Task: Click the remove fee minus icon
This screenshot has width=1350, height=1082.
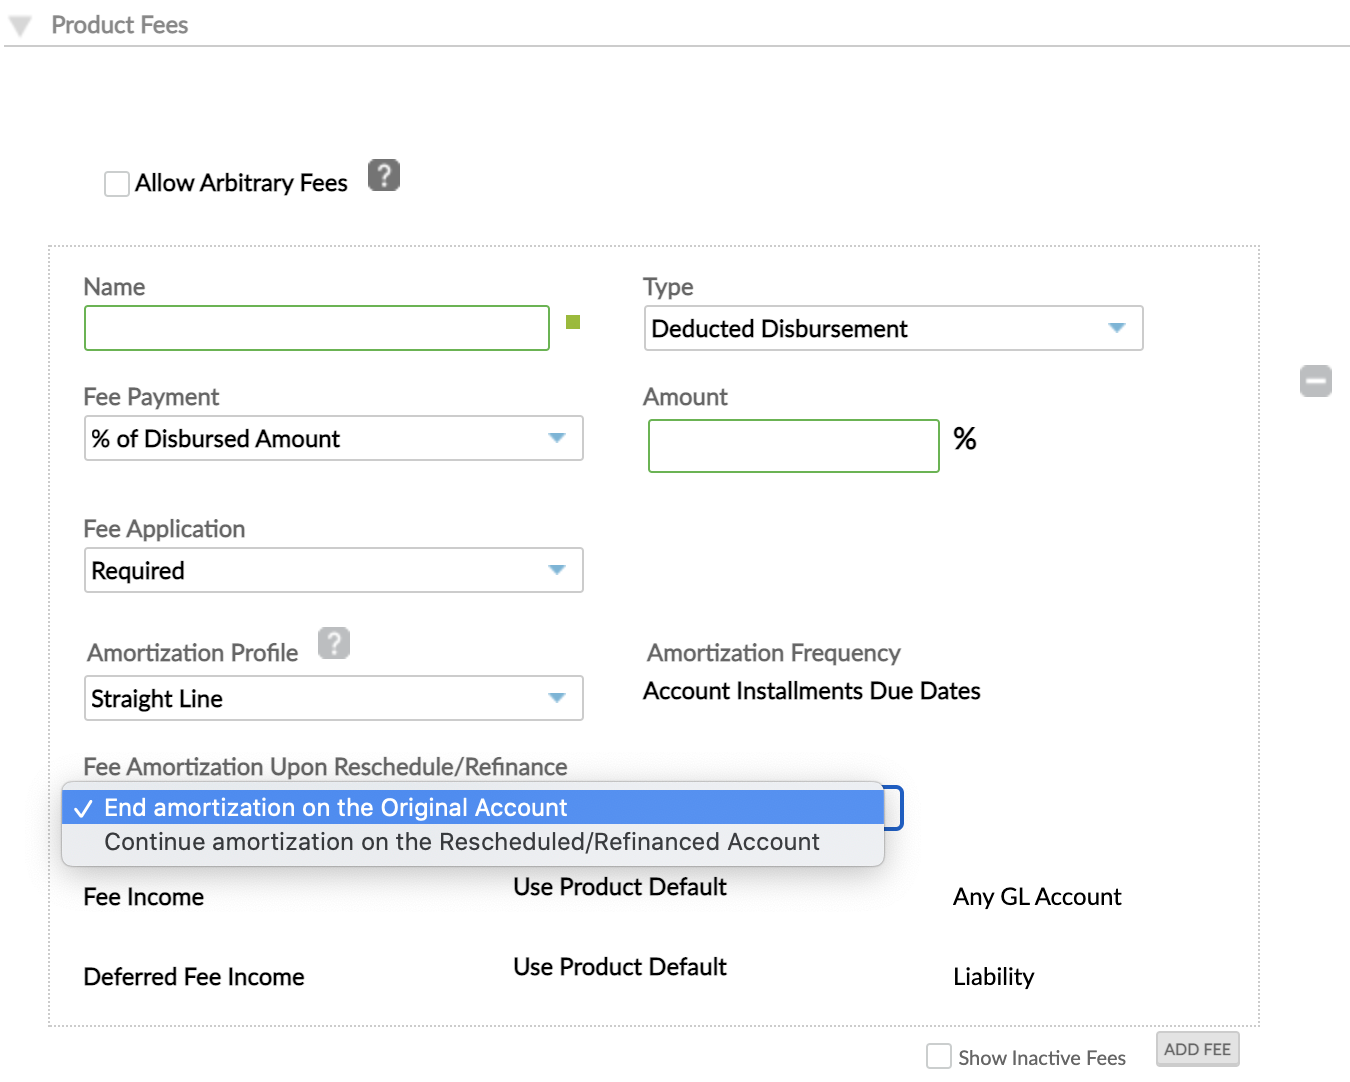Action: click(x=1316, y=381)
